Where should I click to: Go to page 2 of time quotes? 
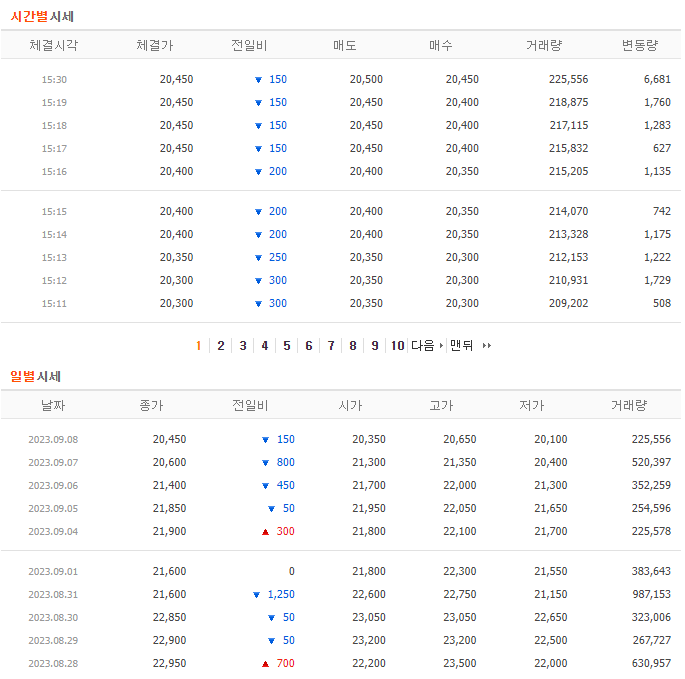(221, 346)
